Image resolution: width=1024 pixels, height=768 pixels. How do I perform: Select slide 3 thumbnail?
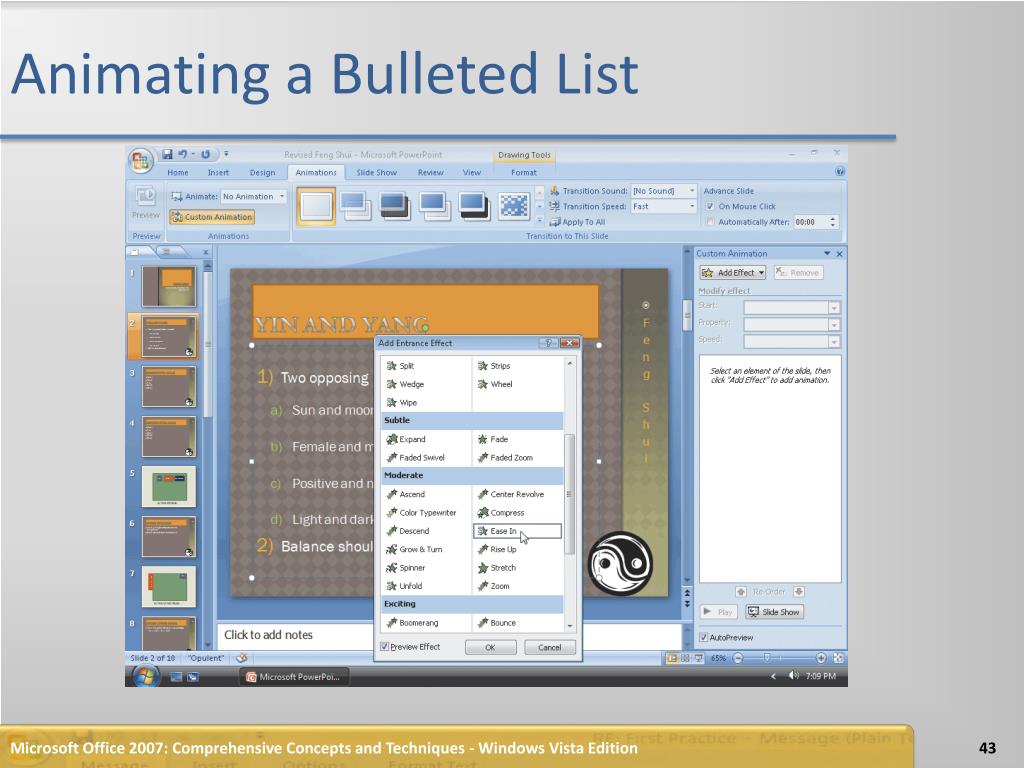(x=168, y=386)
